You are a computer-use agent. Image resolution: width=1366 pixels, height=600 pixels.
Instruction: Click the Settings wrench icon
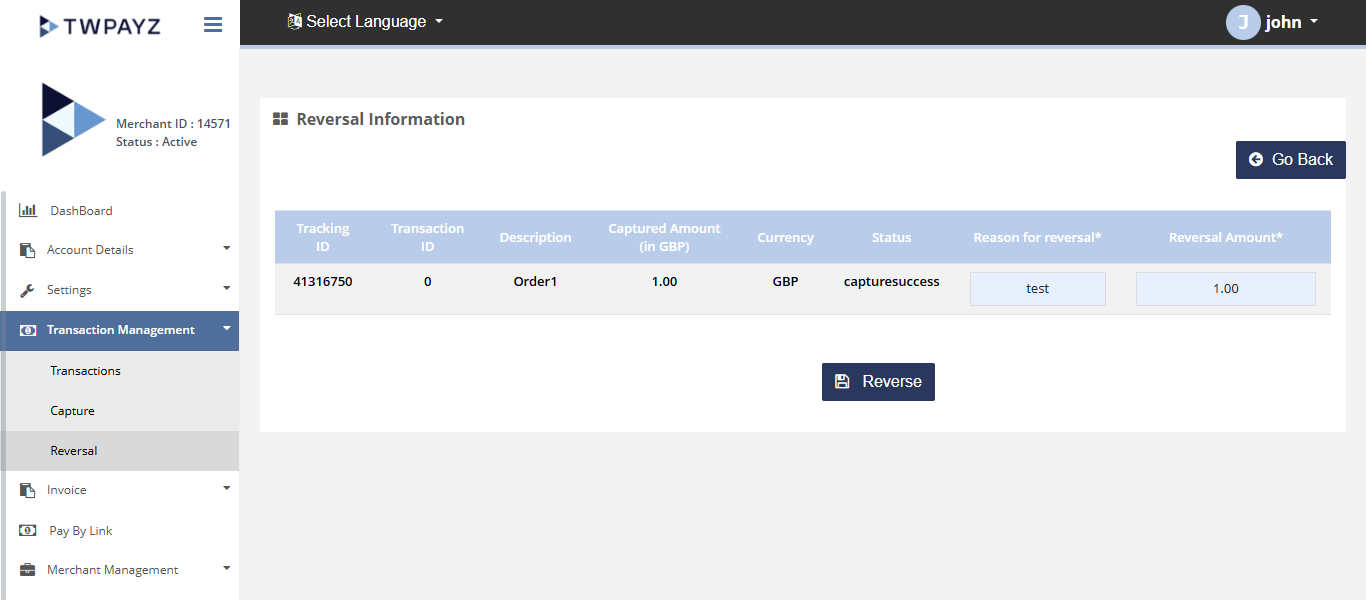point(28,290)
